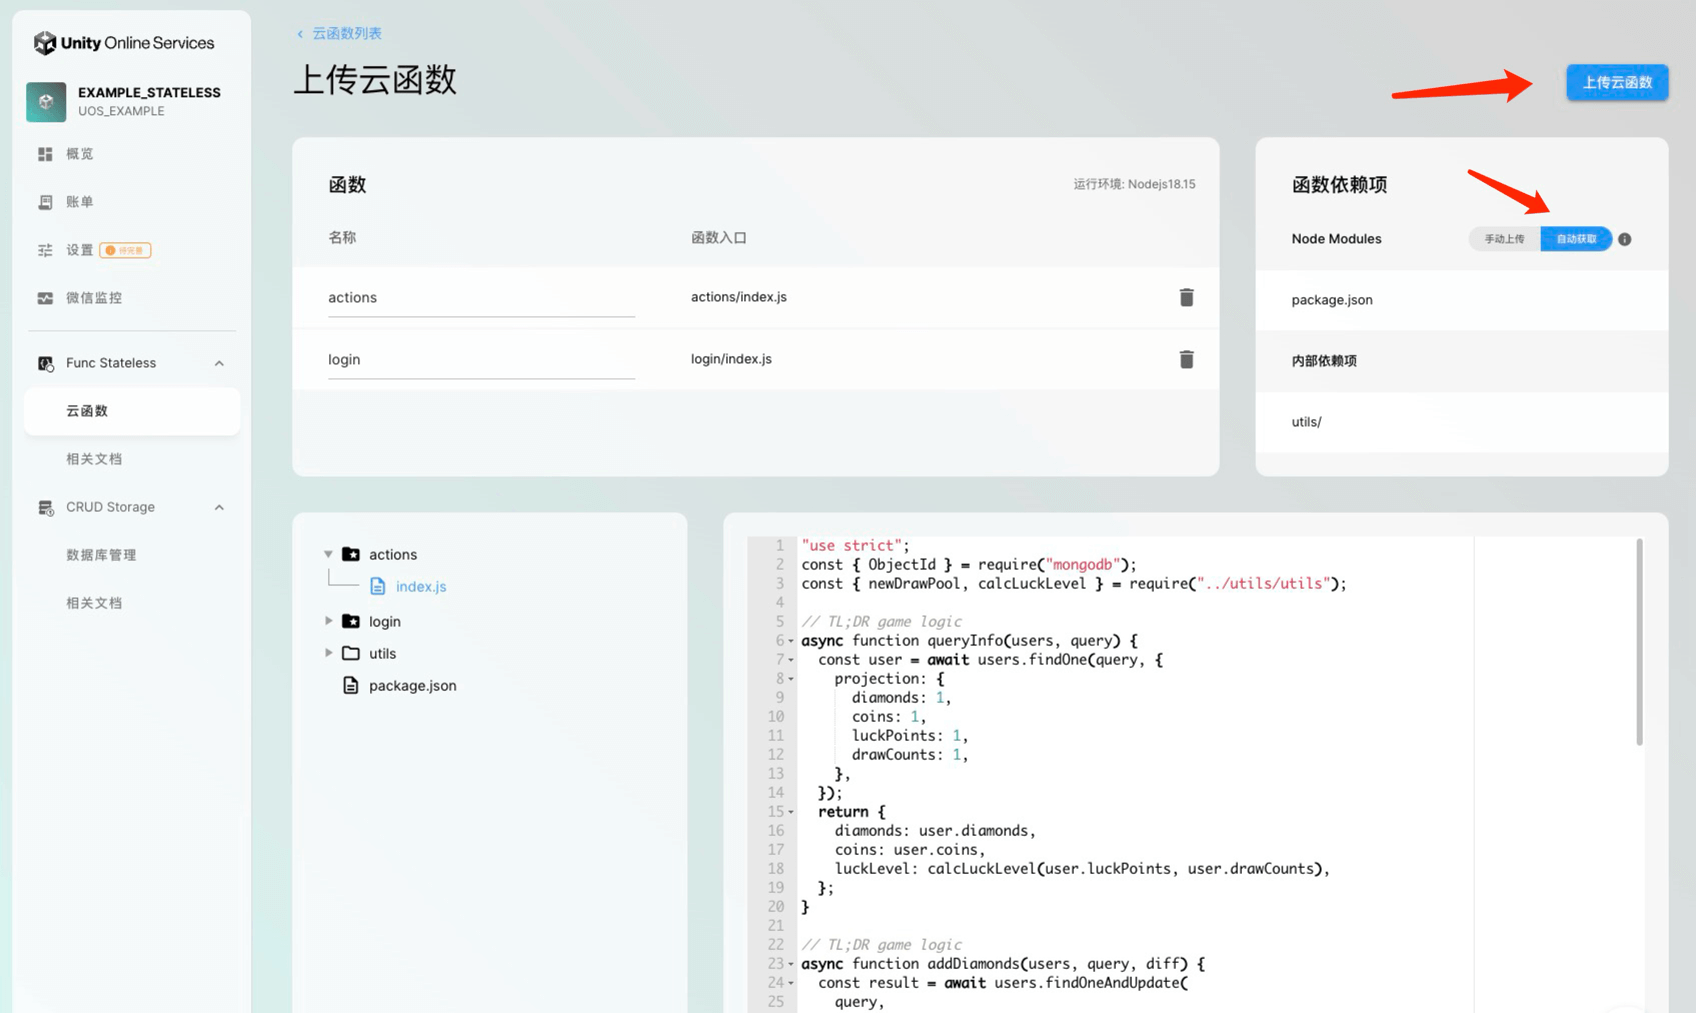Viewport: 1696px width, 1013px height.
Task: Click the 上传云函数 button
Action: pyautogui.click(x=1616, y=82)
